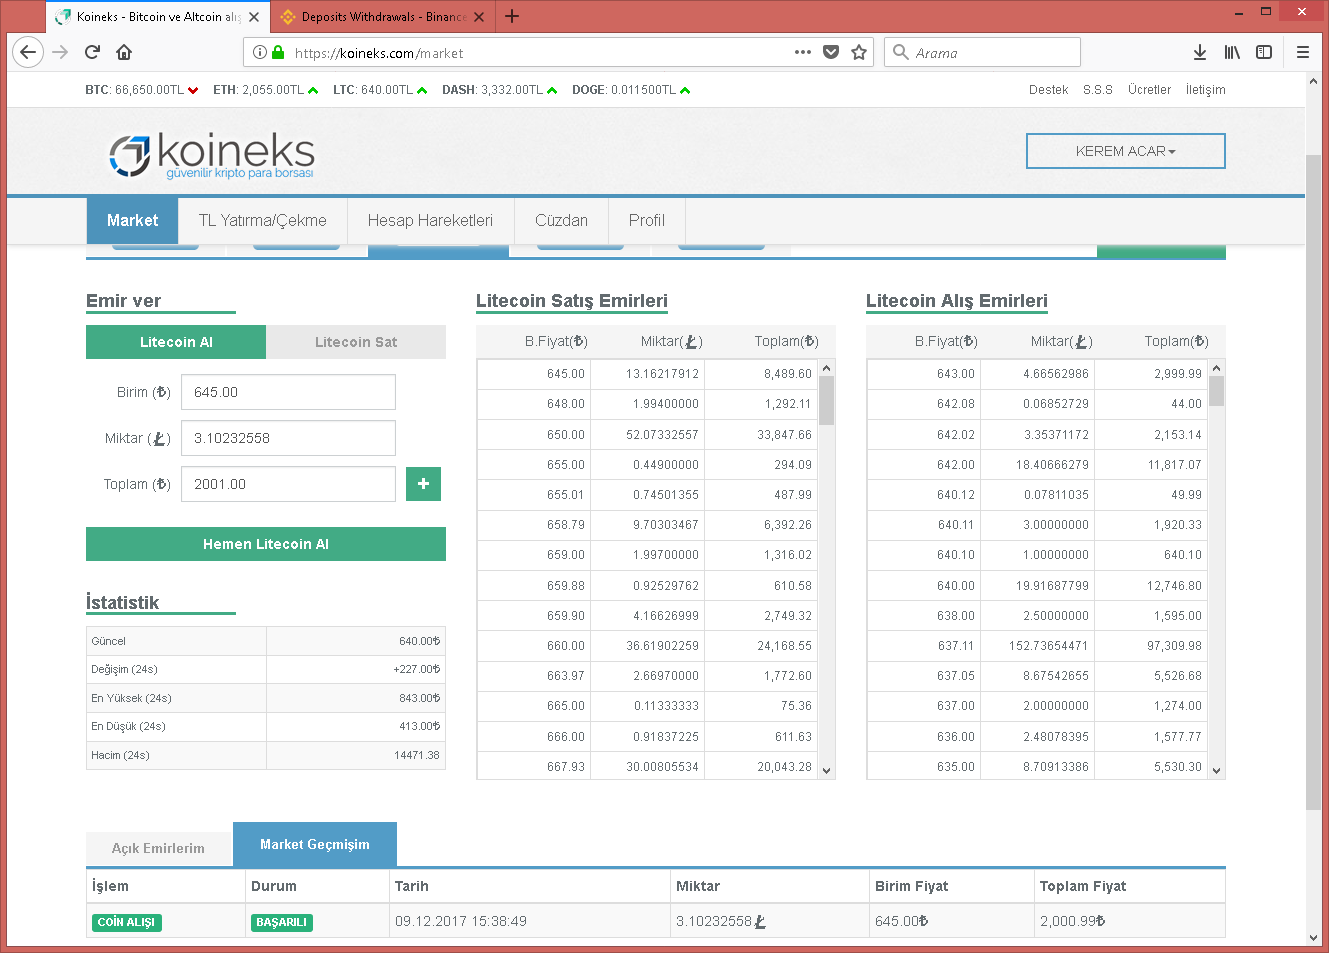Click the ETH price up arrow
This screenshot has width=1329, height=953.
click(313, 90)
